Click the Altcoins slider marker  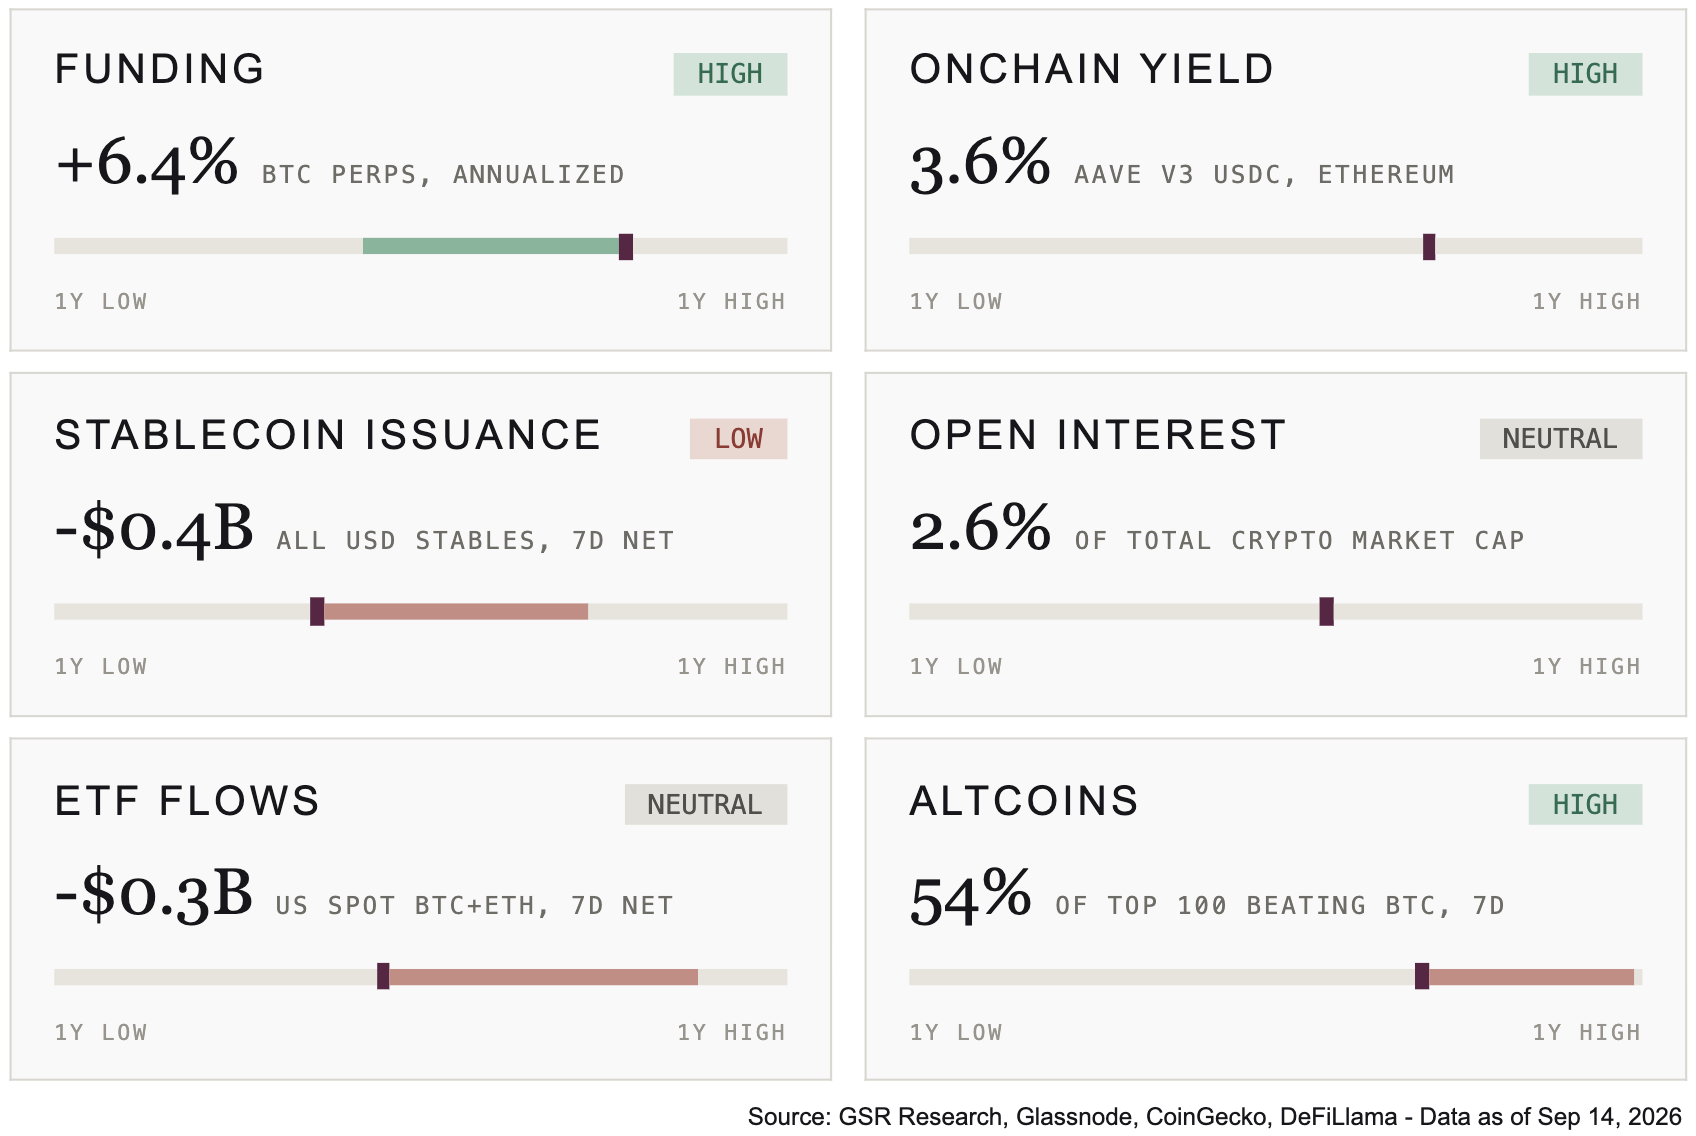1422,976
